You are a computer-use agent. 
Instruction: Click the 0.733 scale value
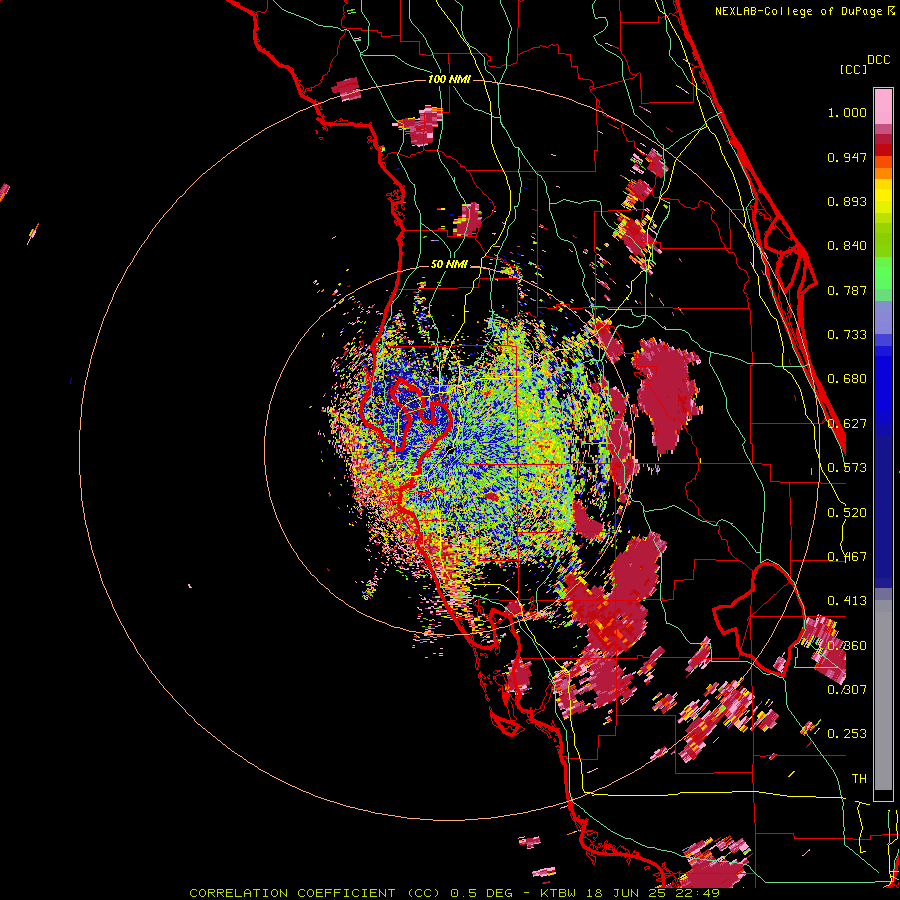(x=847, y=335)
